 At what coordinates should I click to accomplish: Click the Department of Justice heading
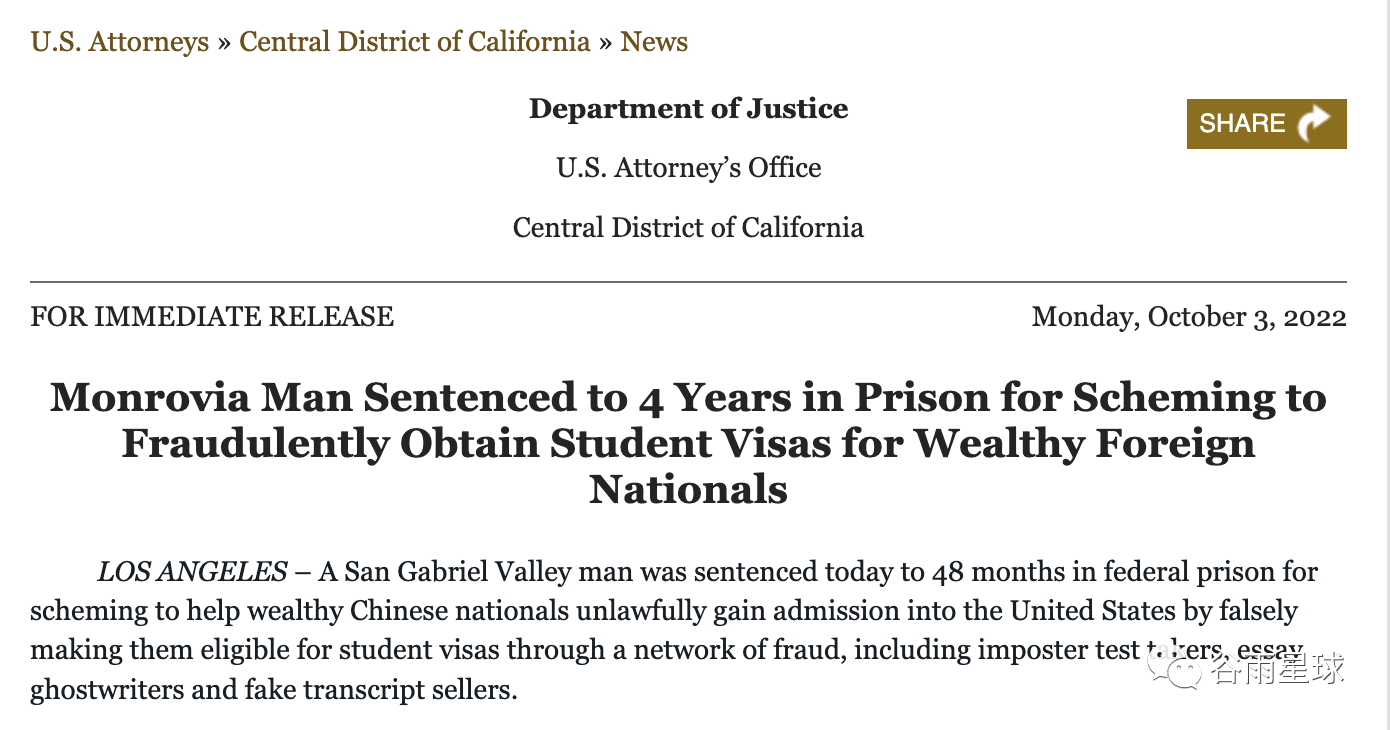pyautogui.click(x=688, y=108)
